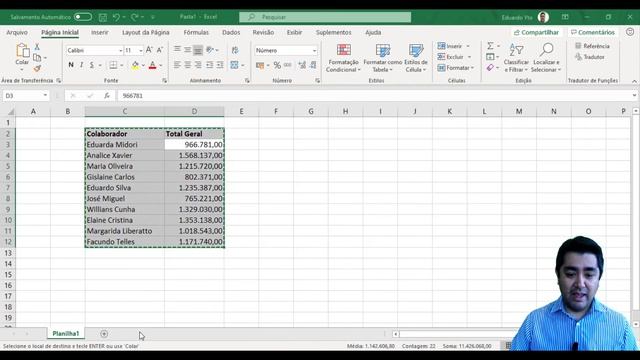The width and height of the screenshot is (640, 360).
Task: Expand the Inserir cells dropdown
Action: [468, 46]
